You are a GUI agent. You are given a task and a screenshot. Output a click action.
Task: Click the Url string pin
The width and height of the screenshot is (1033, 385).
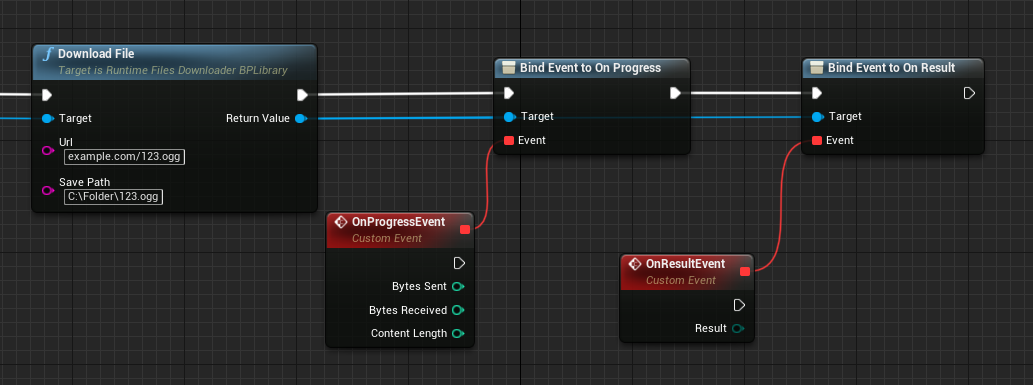click(47, 150)
